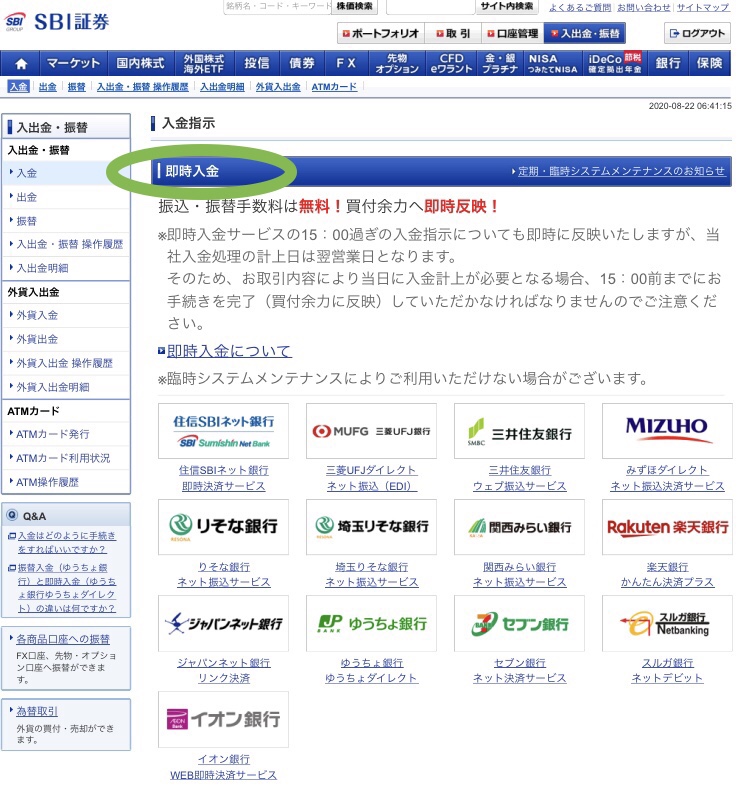The image size is (749, 799).
Task: Open the 先物オプション menu
Action: tap(397, 63)
